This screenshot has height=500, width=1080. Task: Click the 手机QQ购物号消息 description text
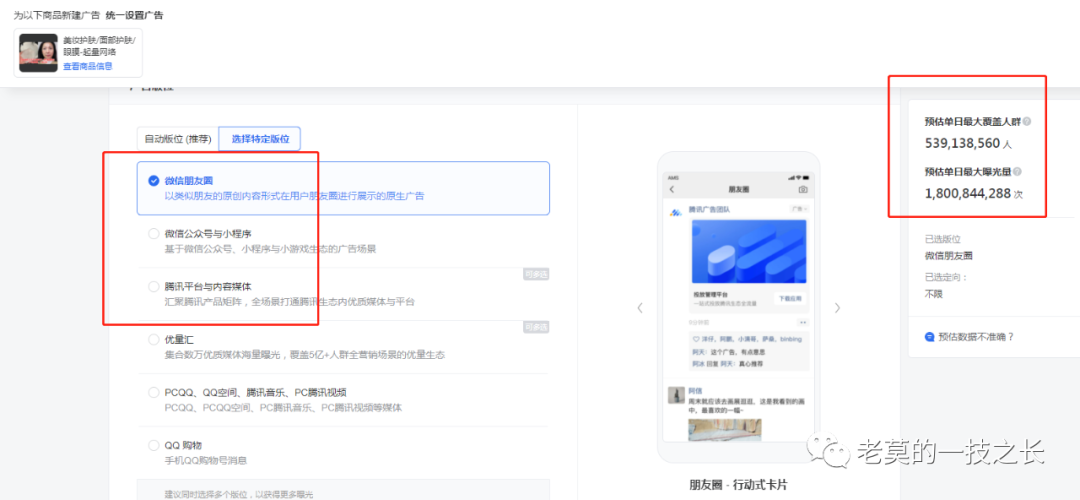click(x=205, y=460)
